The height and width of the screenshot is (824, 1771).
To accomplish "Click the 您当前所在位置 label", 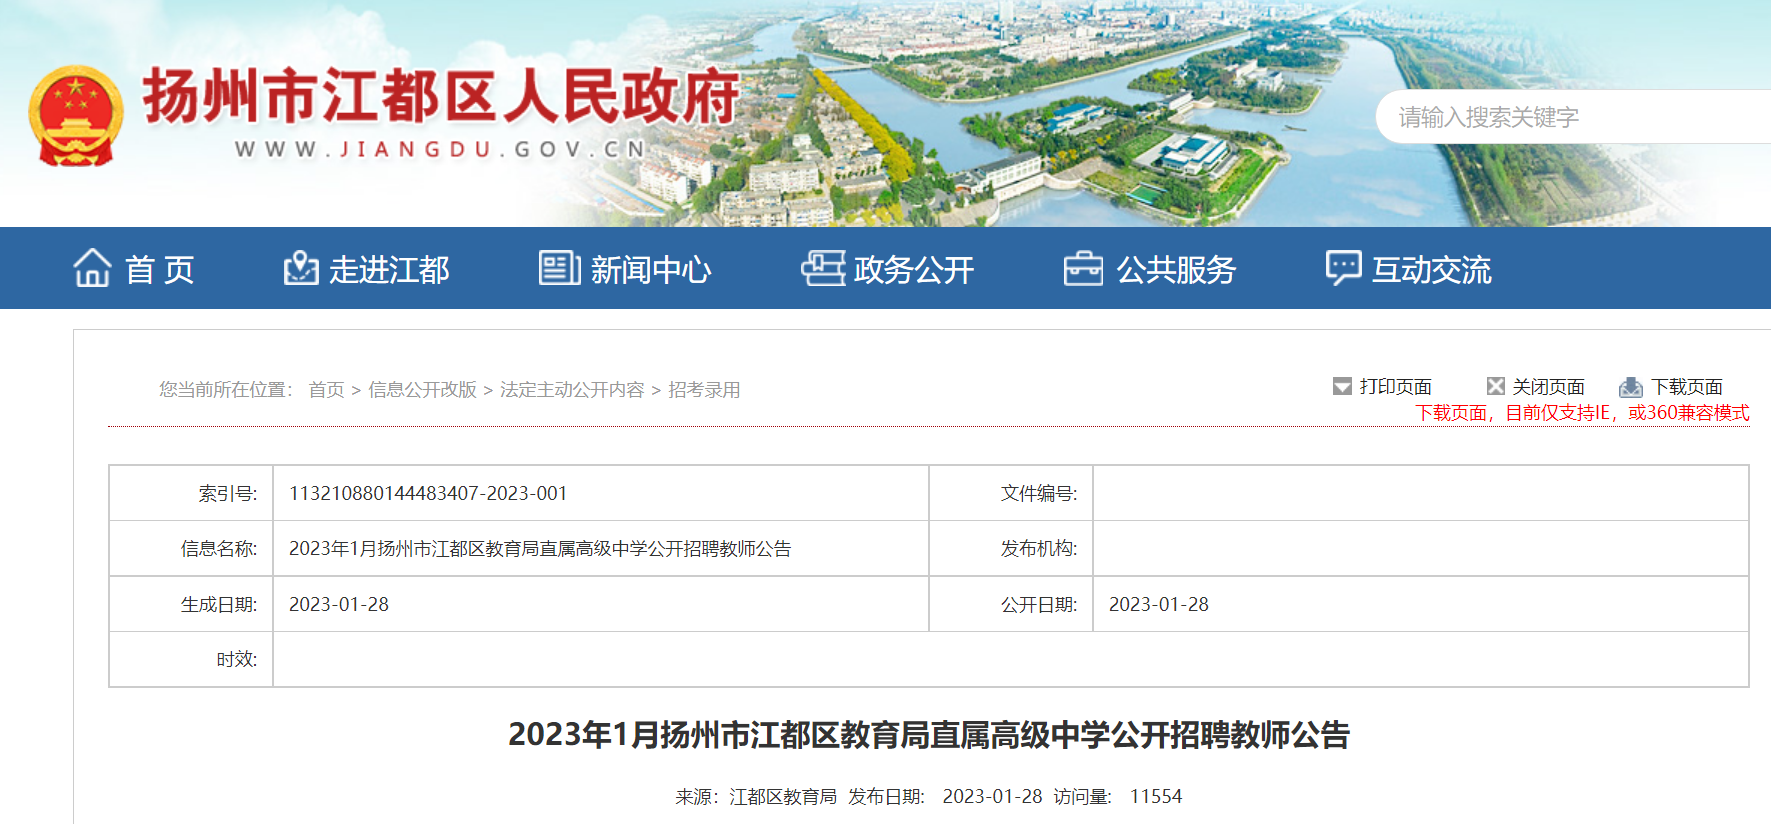I will coord(226,390).
